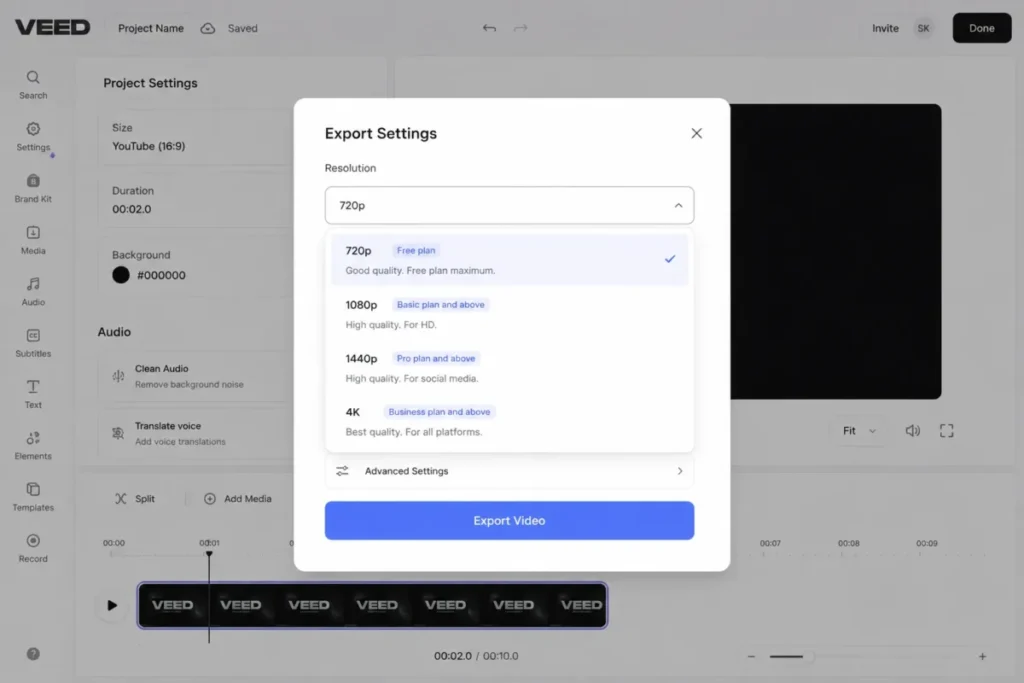Image resolution: width=1024 pixels, height=683 pixels.
Task: Click the SK user avatar
Action: (923, 28)
